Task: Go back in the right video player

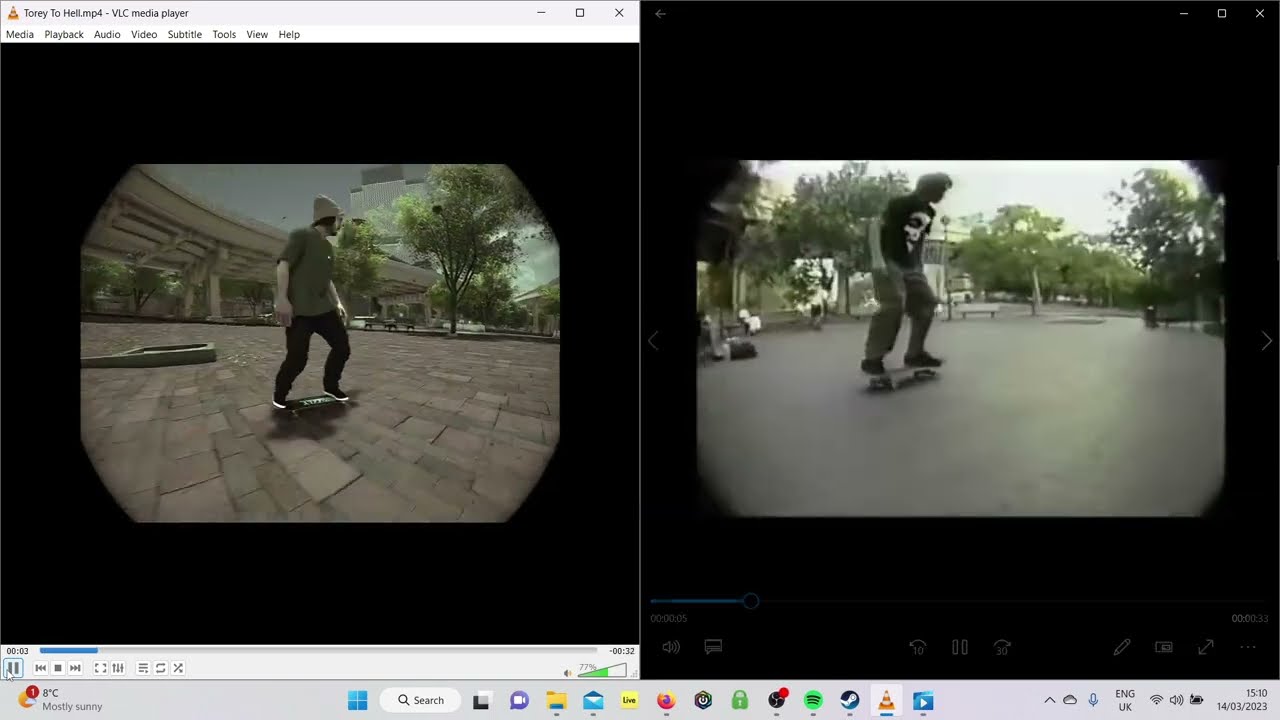Action: point(660,14)
